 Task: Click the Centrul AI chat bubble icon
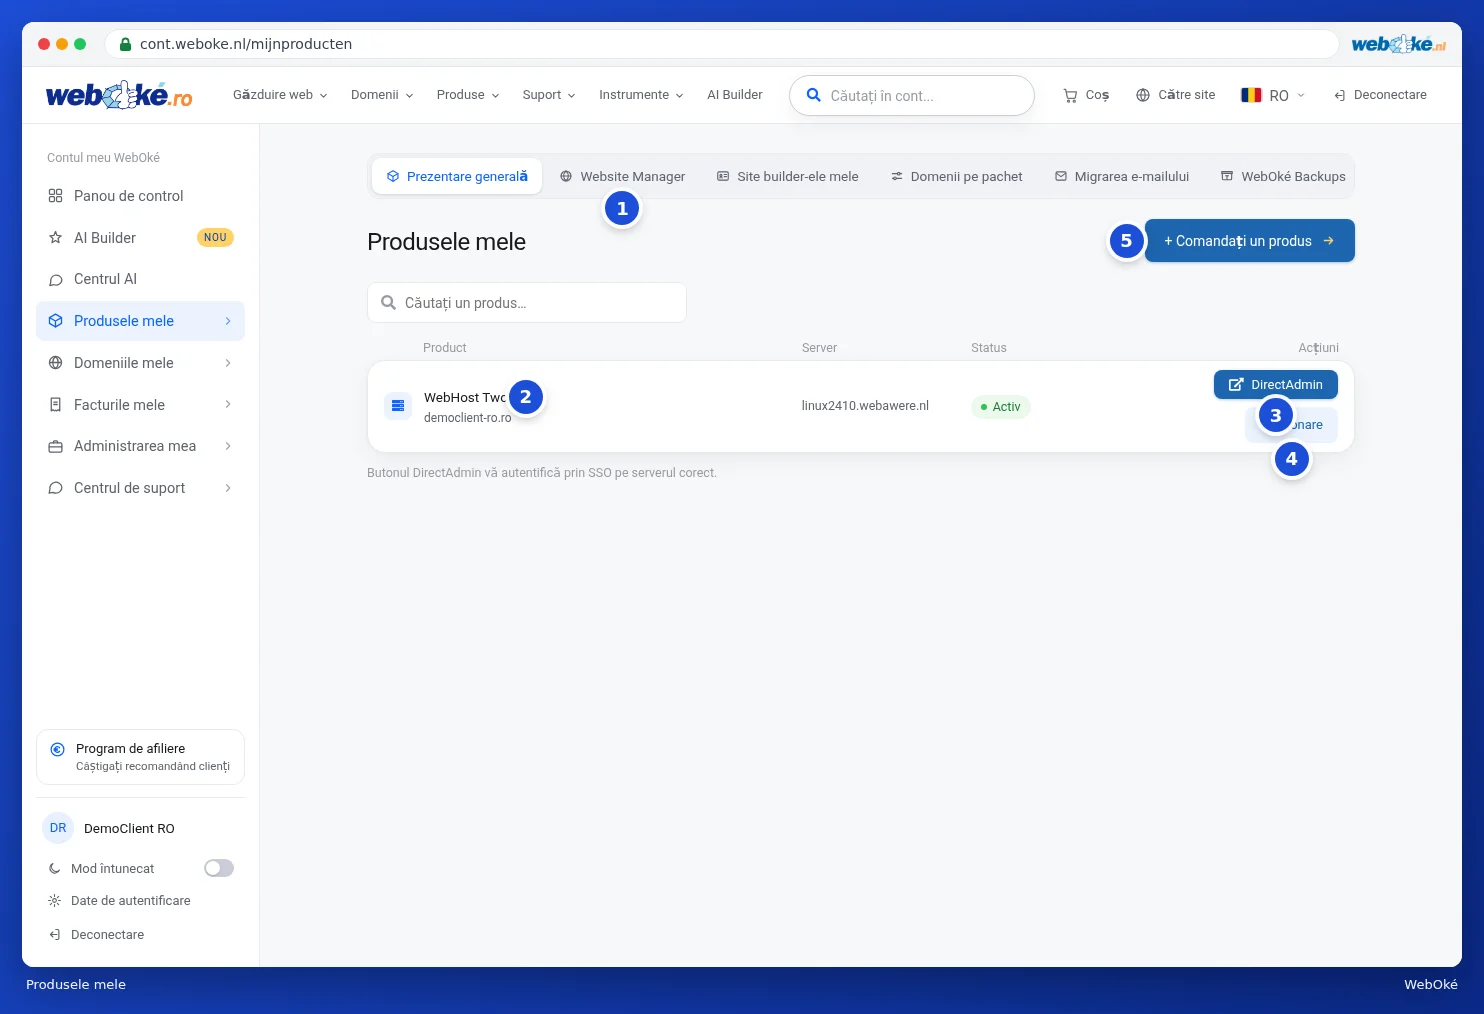56,280
